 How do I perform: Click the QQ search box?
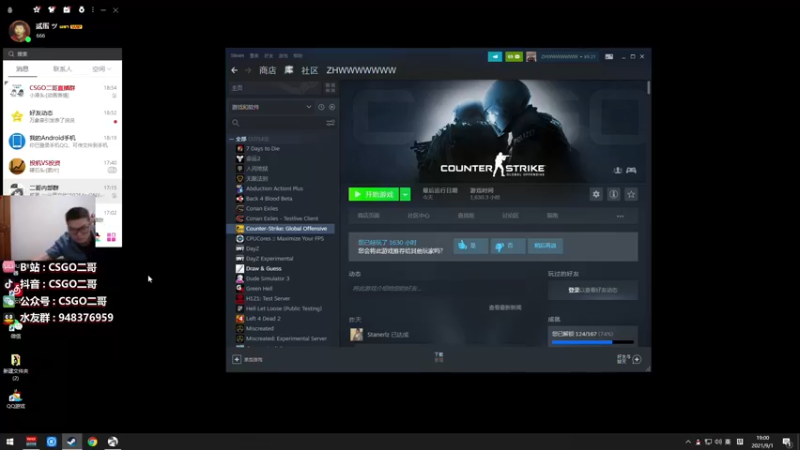(62, 54)
